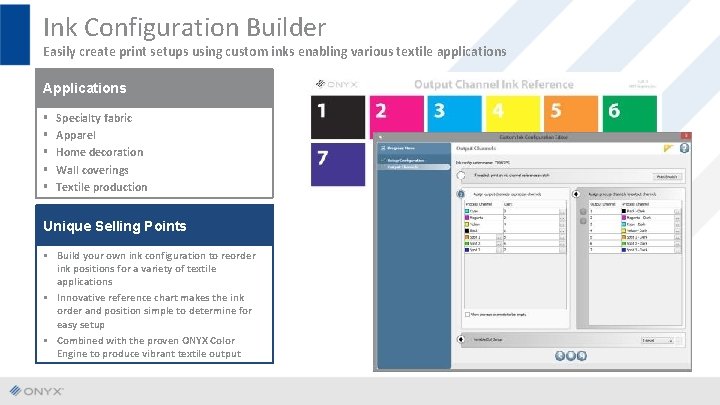720x405 pixels.
Task: Open ellipsis for output channel 5 Spot 1 row
Action: [x=677, y=238]
